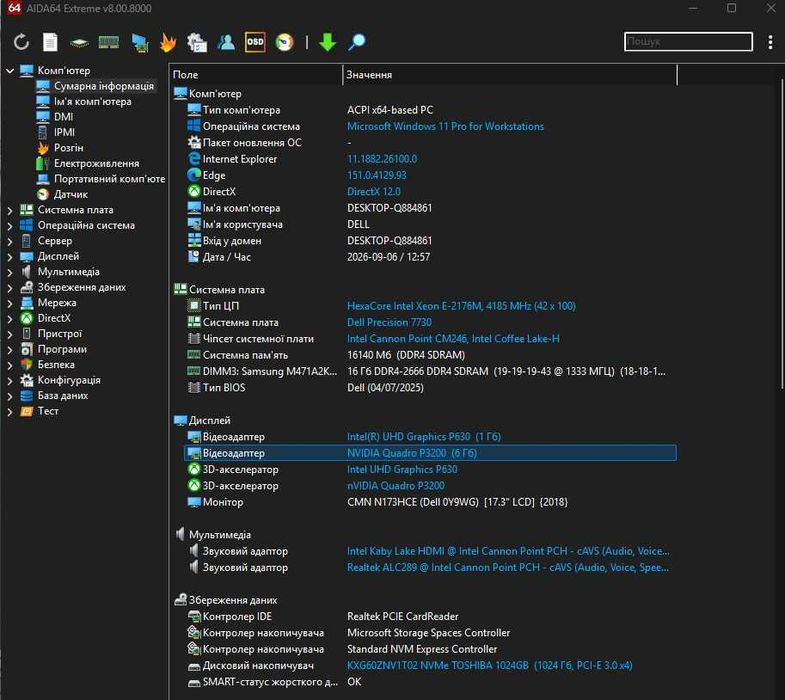Select the Дата / Час row

pos(431,257)
